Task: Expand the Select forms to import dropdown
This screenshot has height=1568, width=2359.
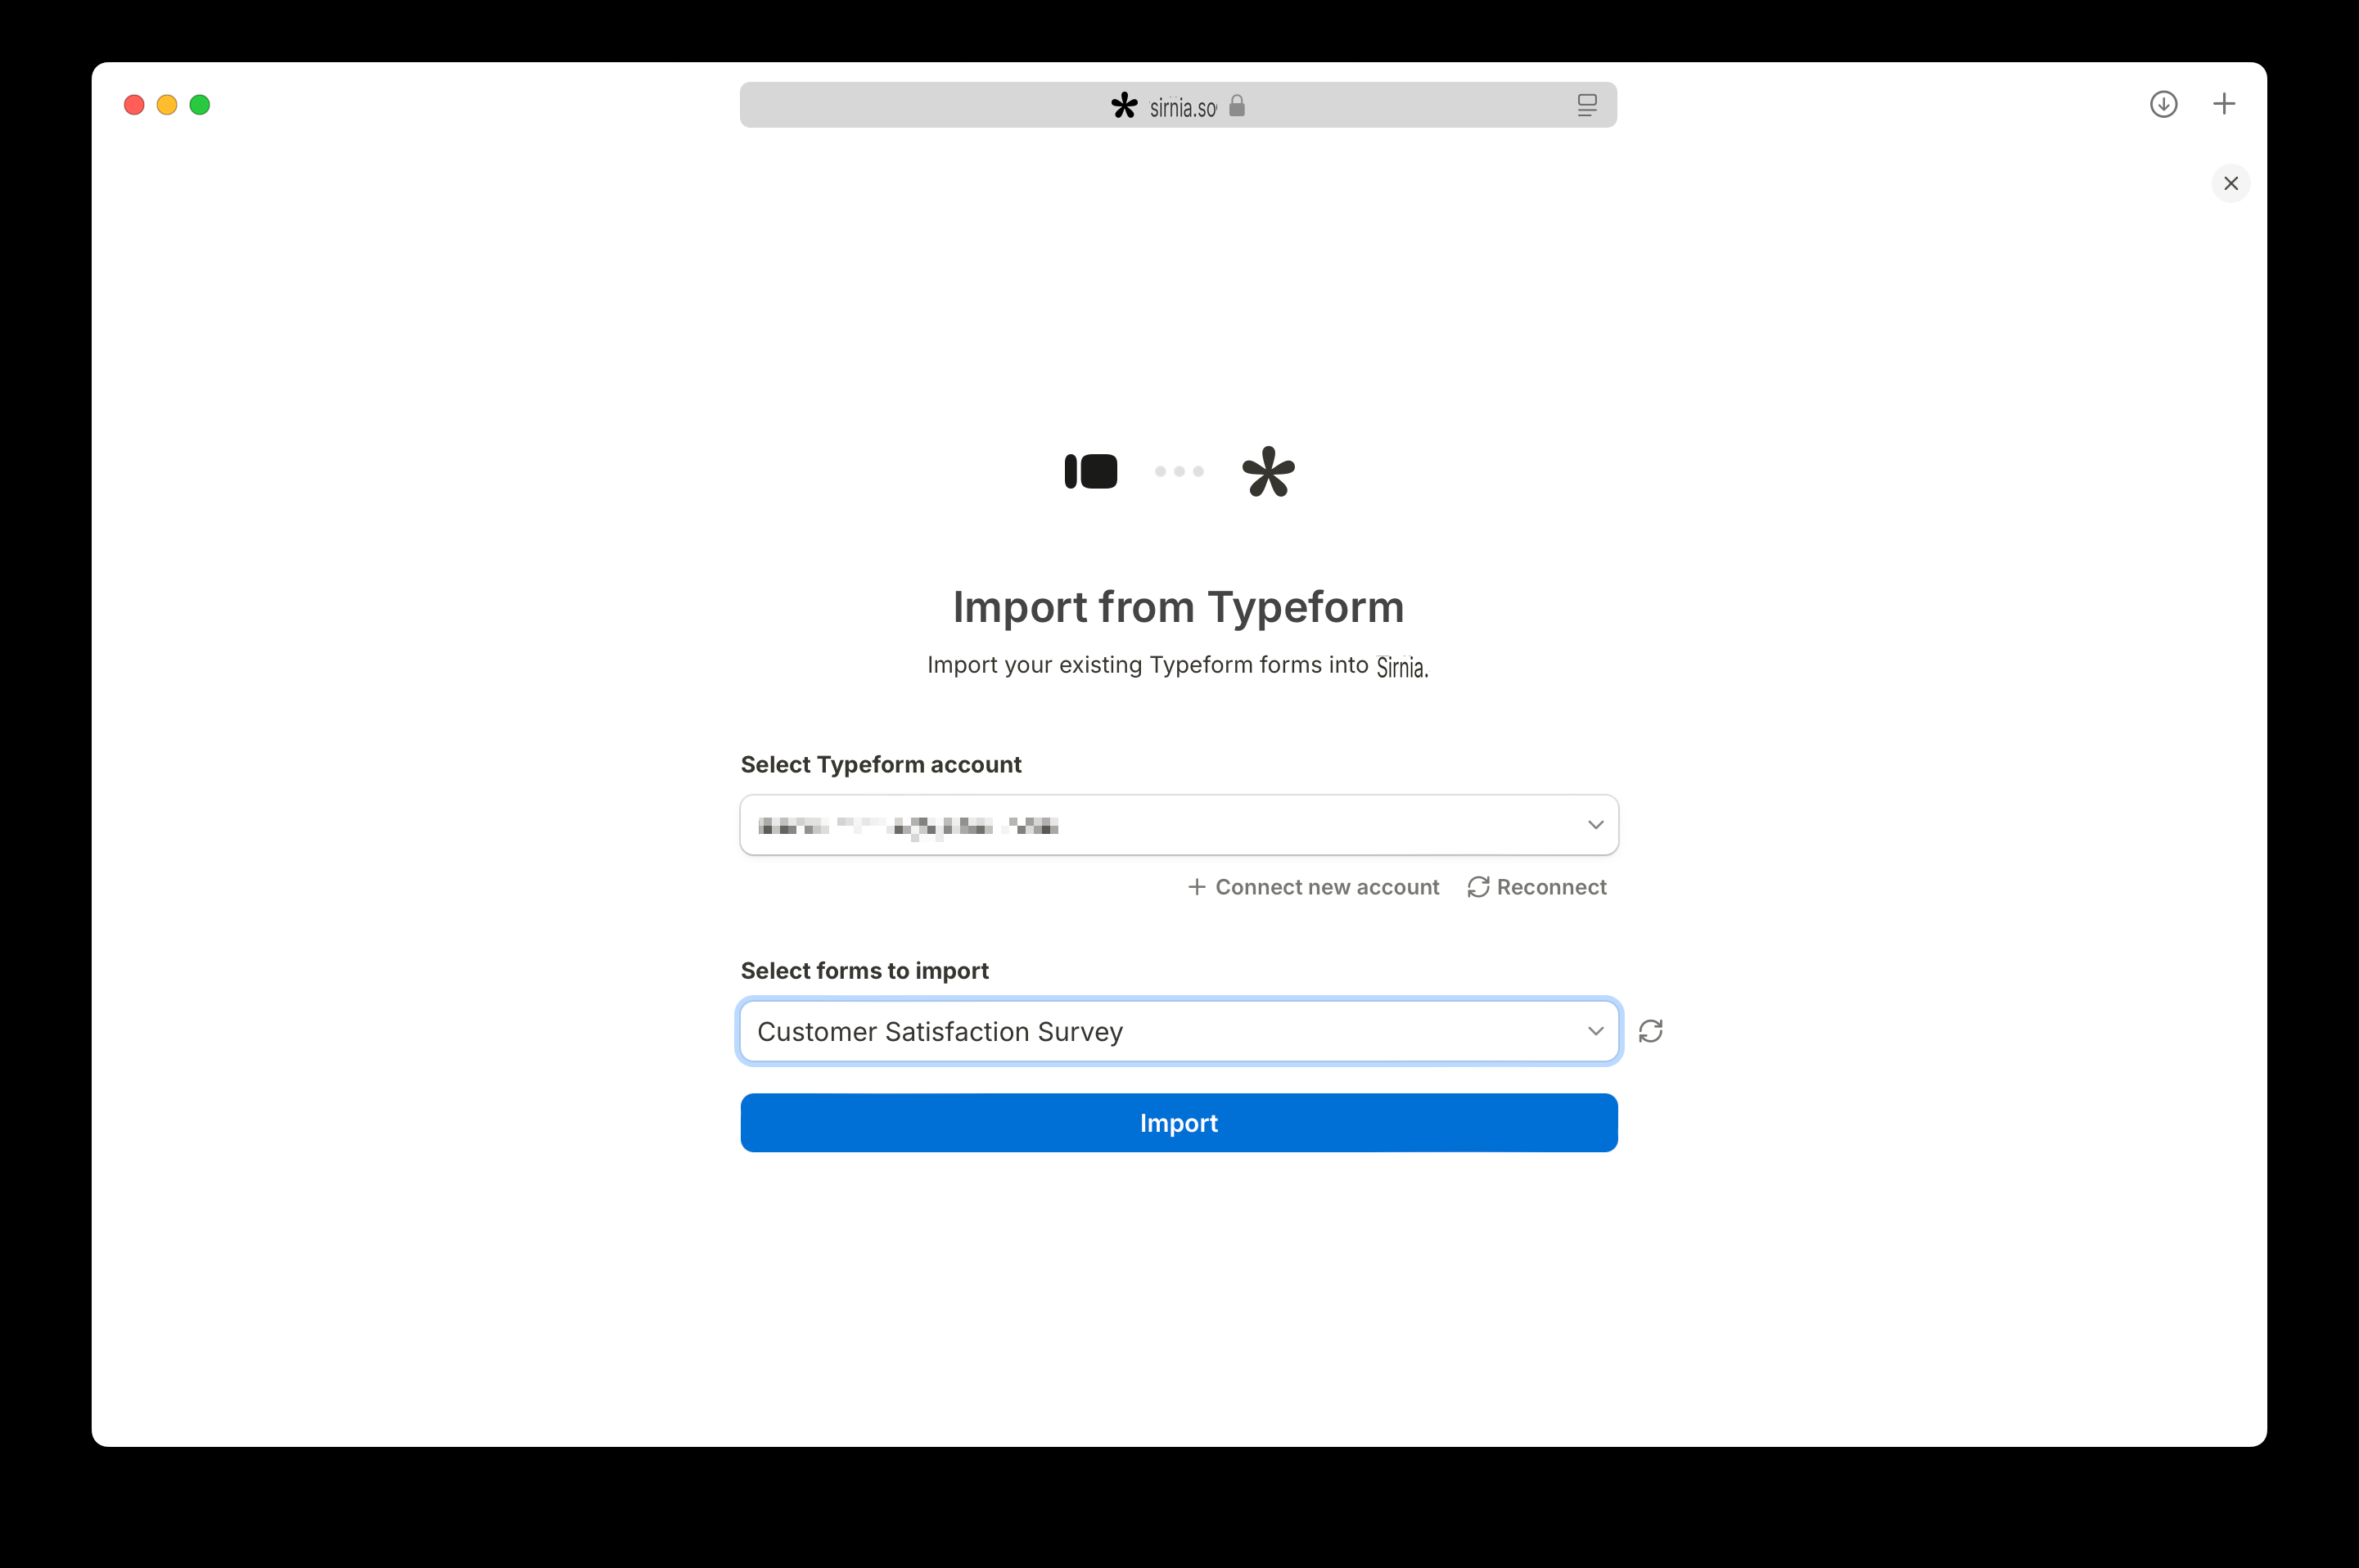Action: point(1179,1031)
